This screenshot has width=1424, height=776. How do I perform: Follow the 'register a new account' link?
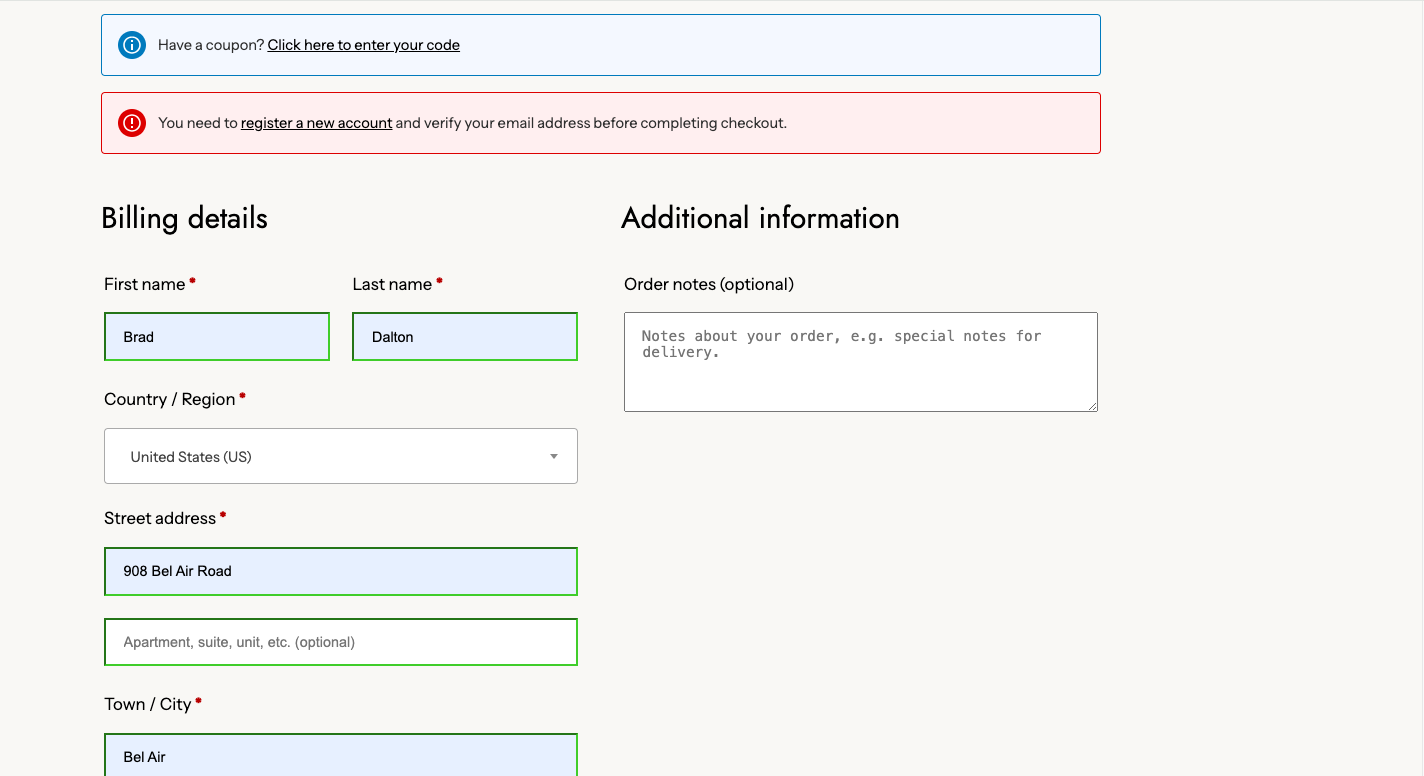click(x=316, y=123)
